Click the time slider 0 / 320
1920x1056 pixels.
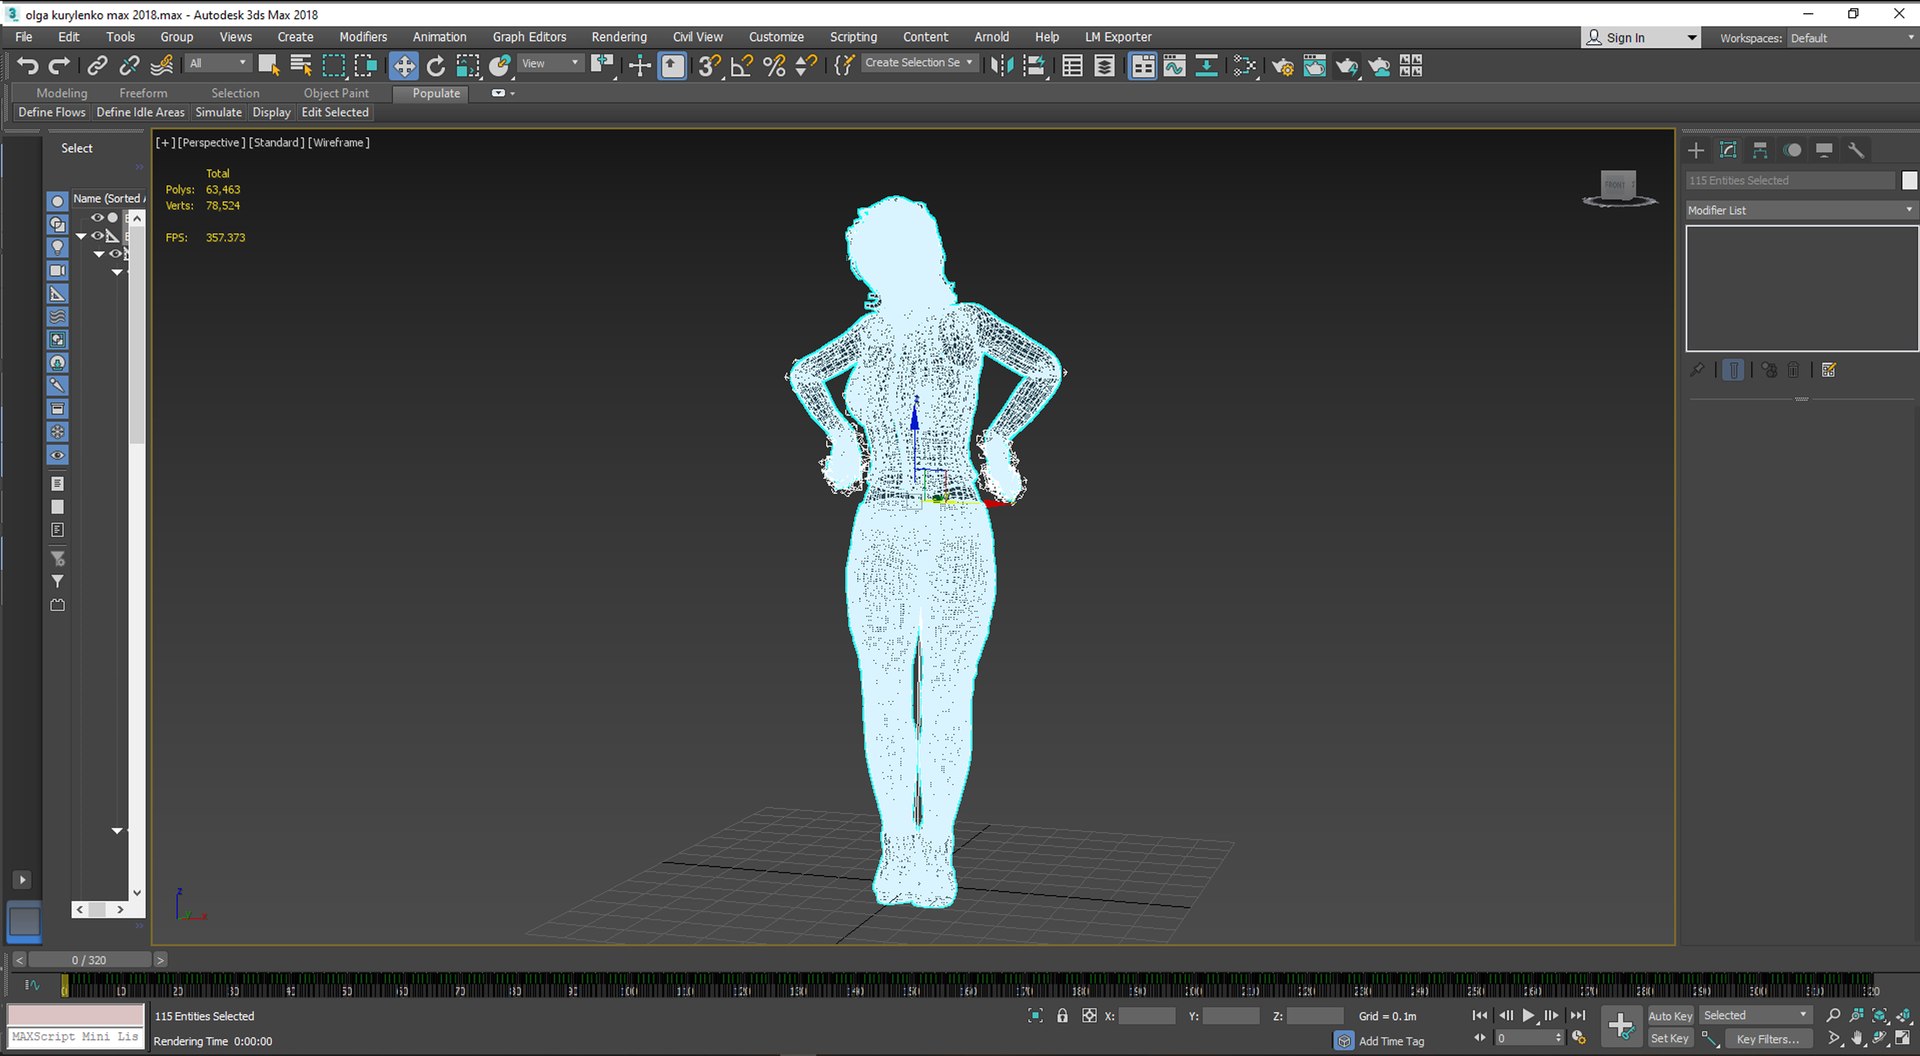(x=89, y=960)
